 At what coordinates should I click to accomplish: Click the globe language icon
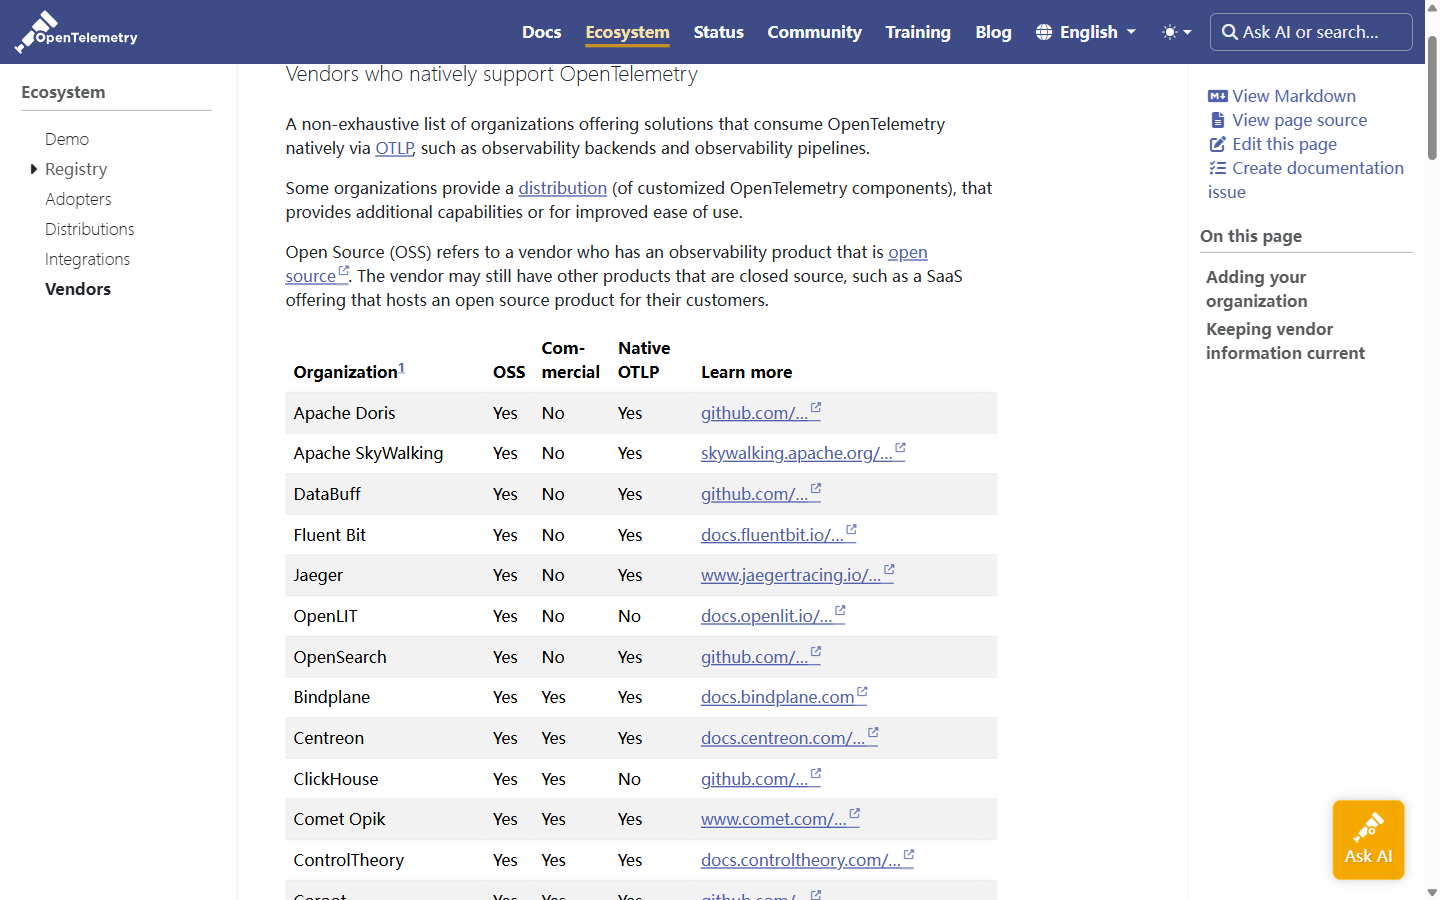coord(1044,32)
